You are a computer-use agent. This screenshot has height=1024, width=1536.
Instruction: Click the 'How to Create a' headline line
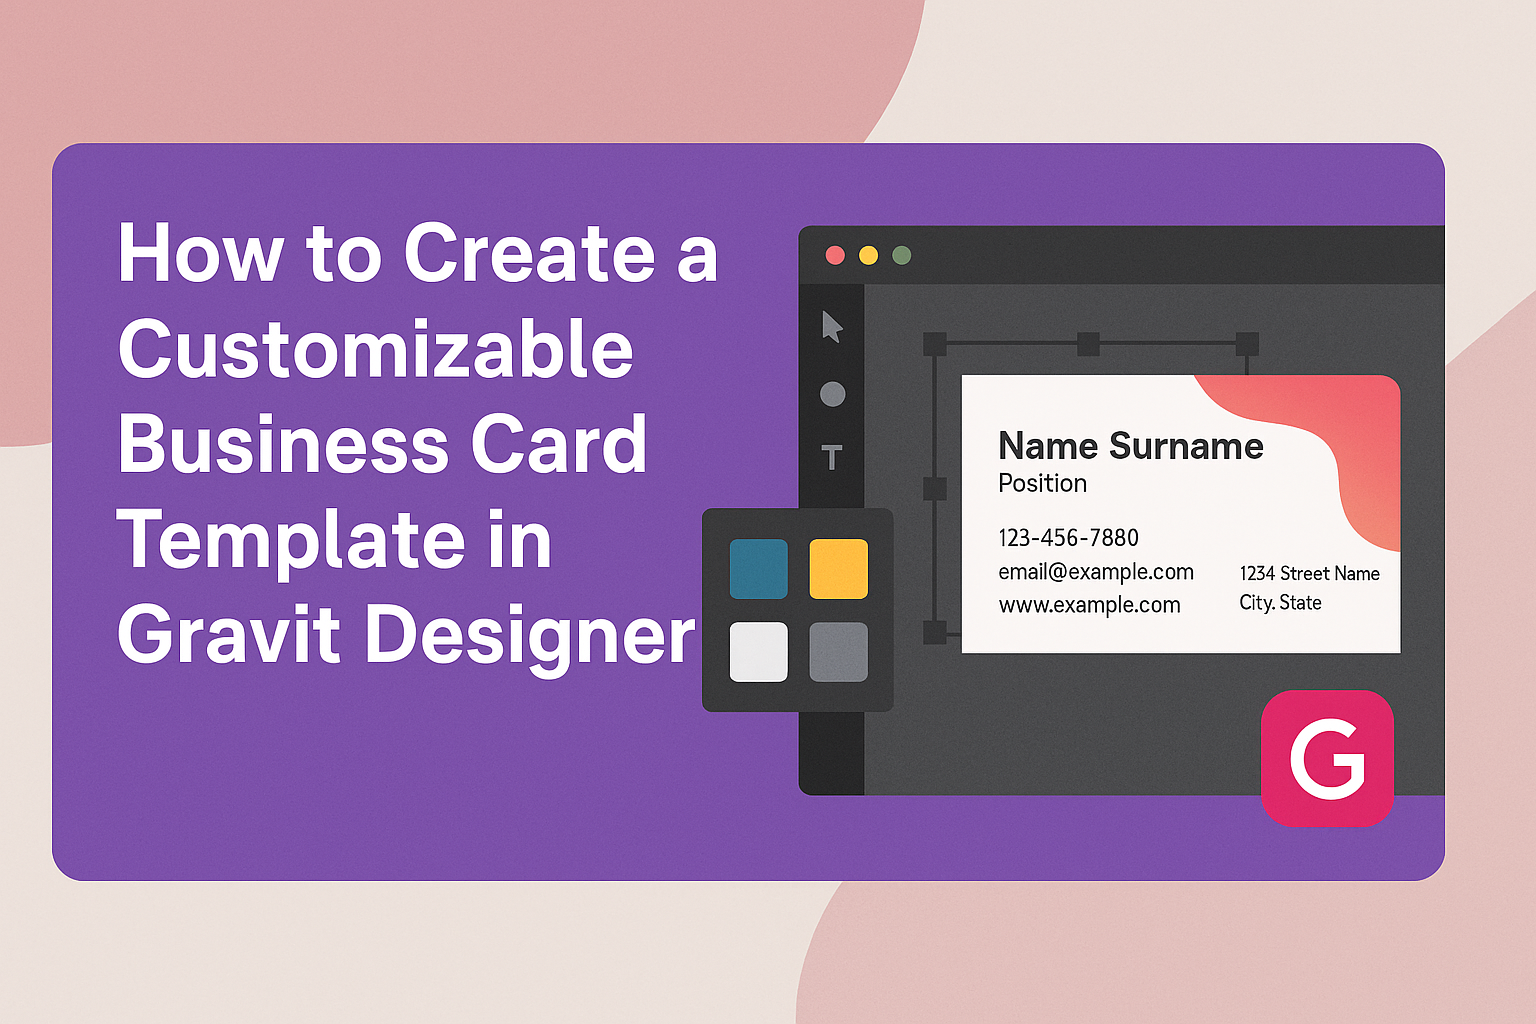pos(418,254)
